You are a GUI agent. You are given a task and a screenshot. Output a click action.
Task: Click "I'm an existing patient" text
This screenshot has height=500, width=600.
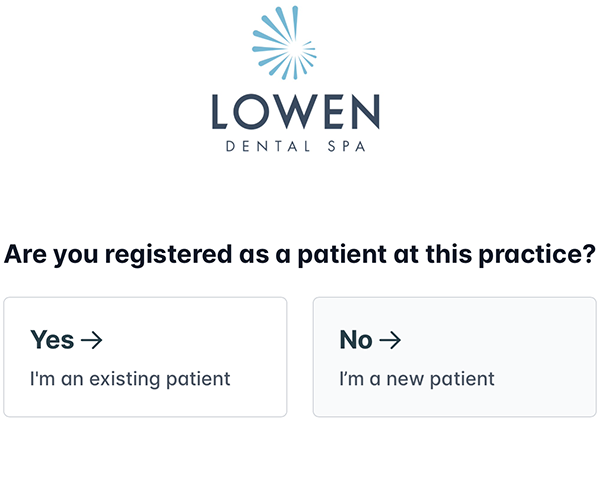tap(130, 379)
